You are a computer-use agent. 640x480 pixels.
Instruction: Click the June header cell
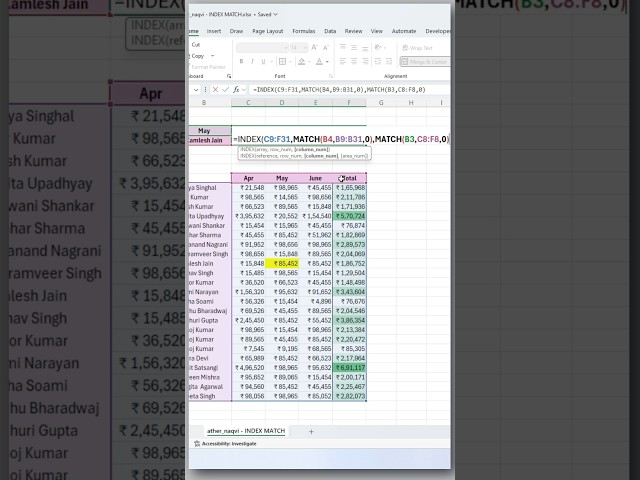pyautogui.click(x=316, y=178)
